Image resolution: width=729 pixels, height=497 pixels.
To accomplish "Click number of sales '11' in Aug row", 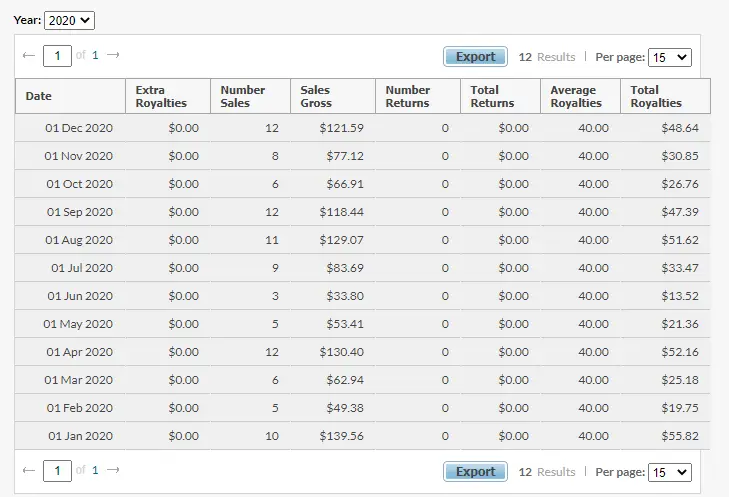I will pos(272,240).
